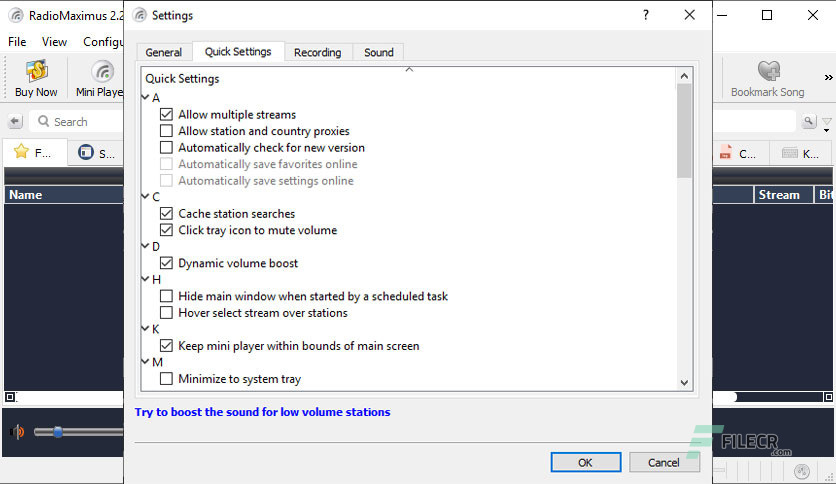Click the Name column header
Image resolution: width=836 pixels, height=484 pixels.
pyautogui.click(x=64, y=195)
